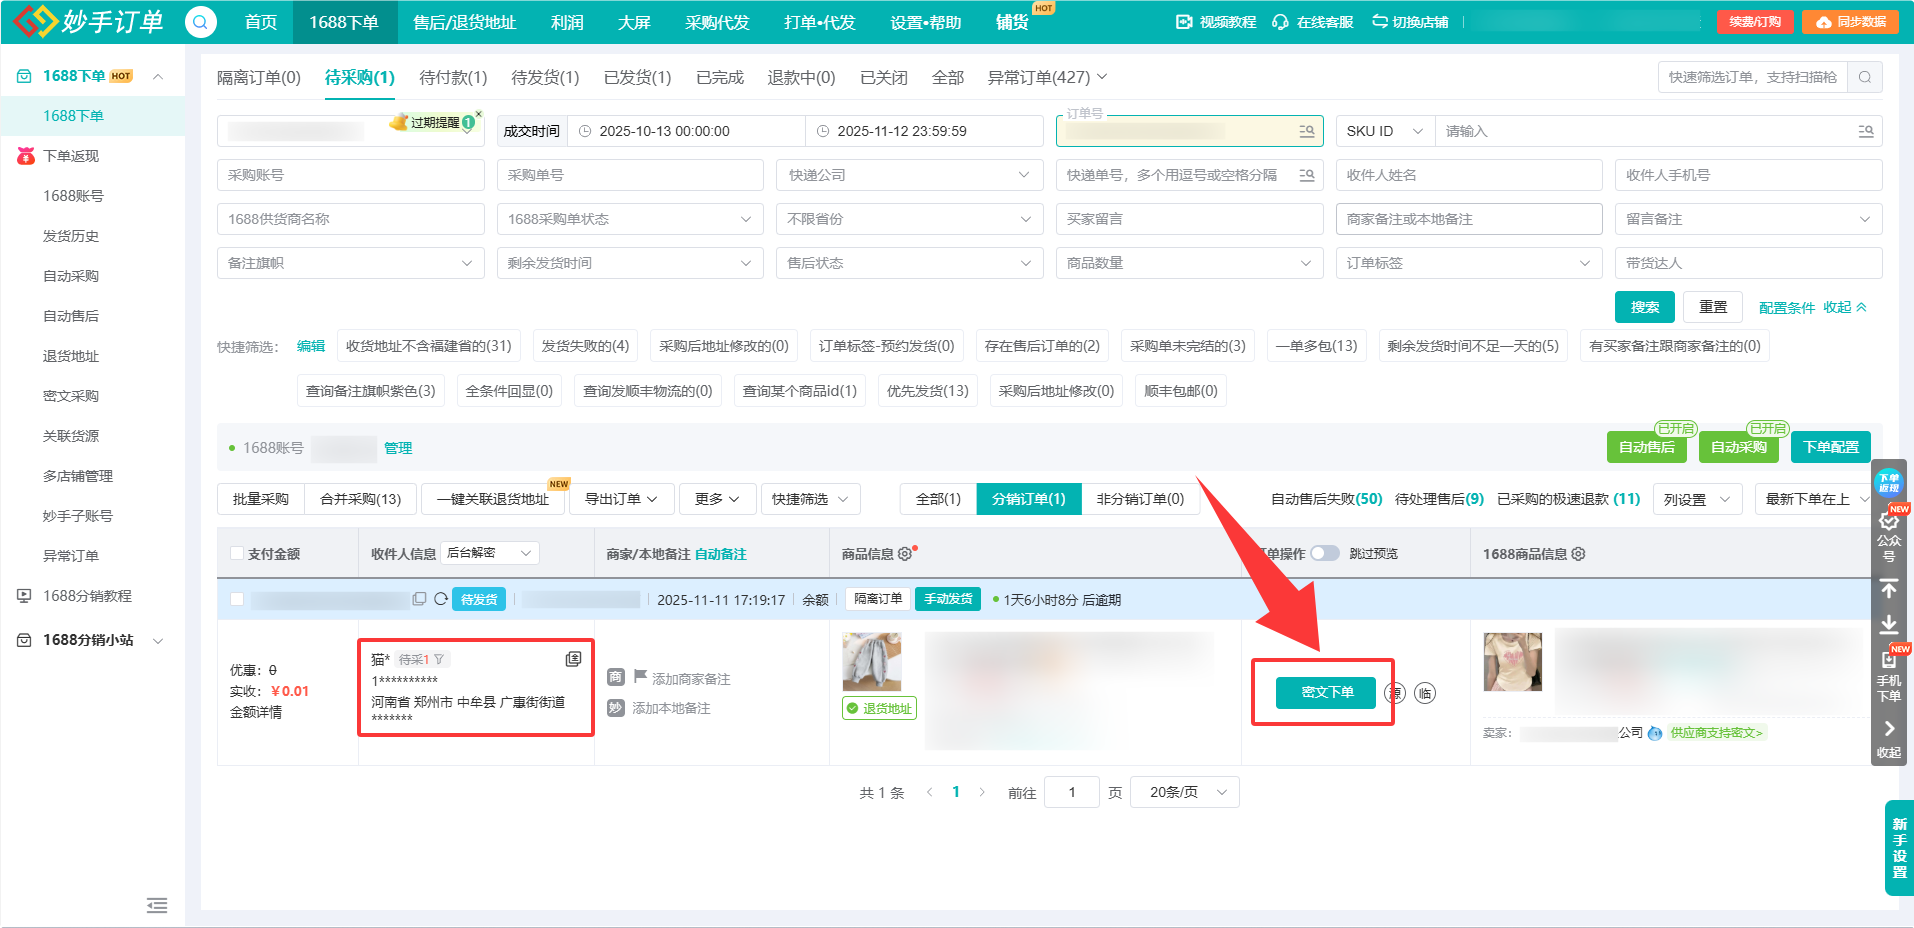Screen dimensions: 1914x928
Task: Click the back-to-top arrow in right sidebar
Action: click(x=1889, y=589)
